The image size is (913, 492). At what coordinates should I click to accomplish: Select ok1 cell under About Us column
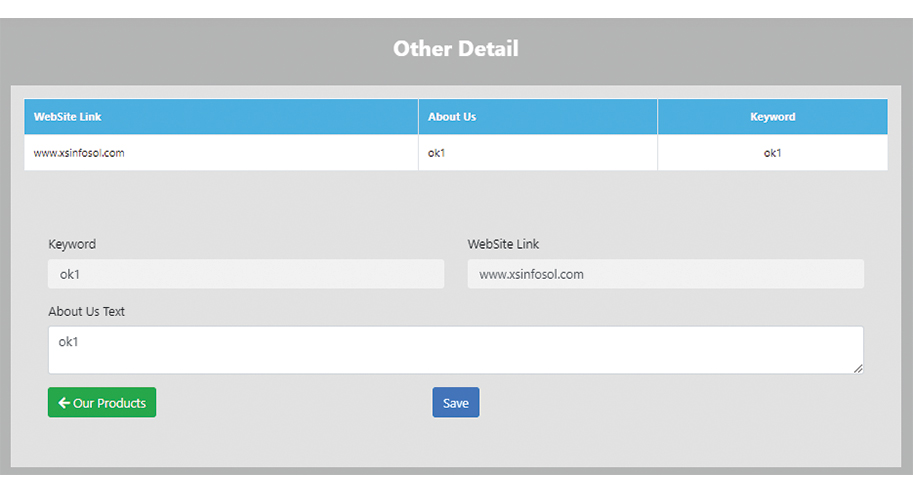tap(436, 153)
